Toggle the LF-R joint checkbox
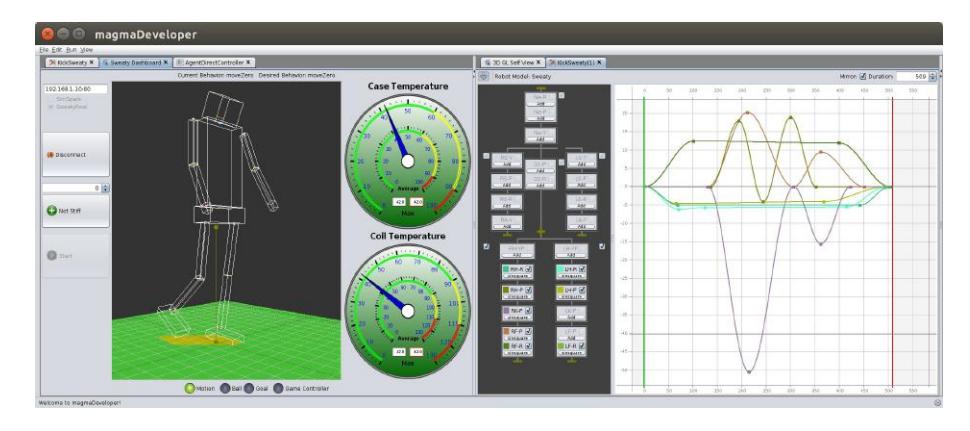970x431 pixels. [582, 346]
